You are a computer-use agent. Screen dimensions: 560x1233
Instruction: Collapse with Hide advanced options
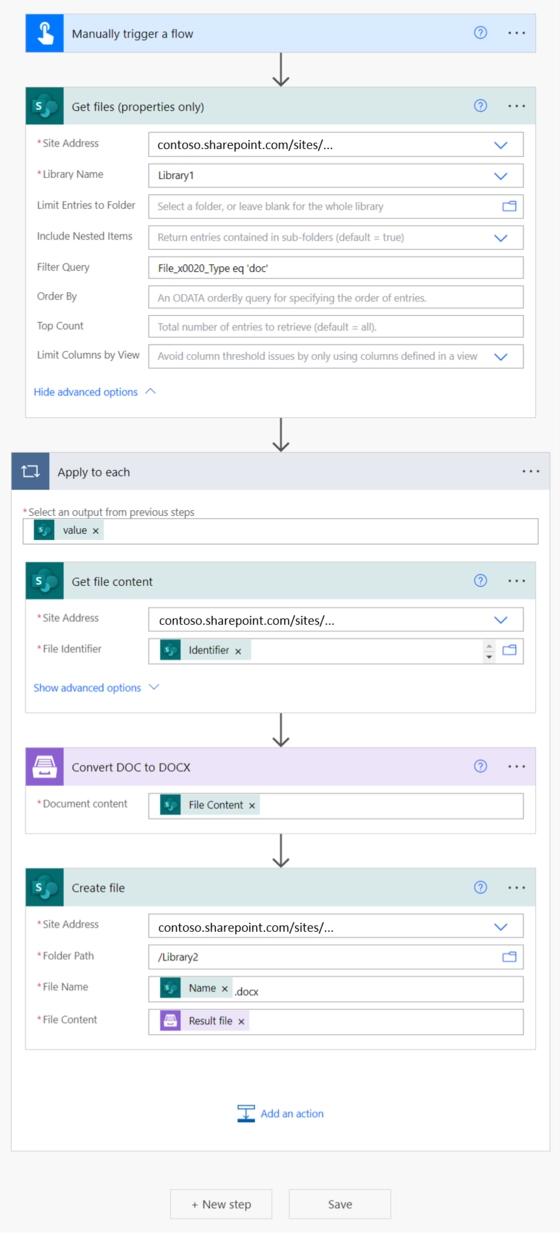click(95, 392)
